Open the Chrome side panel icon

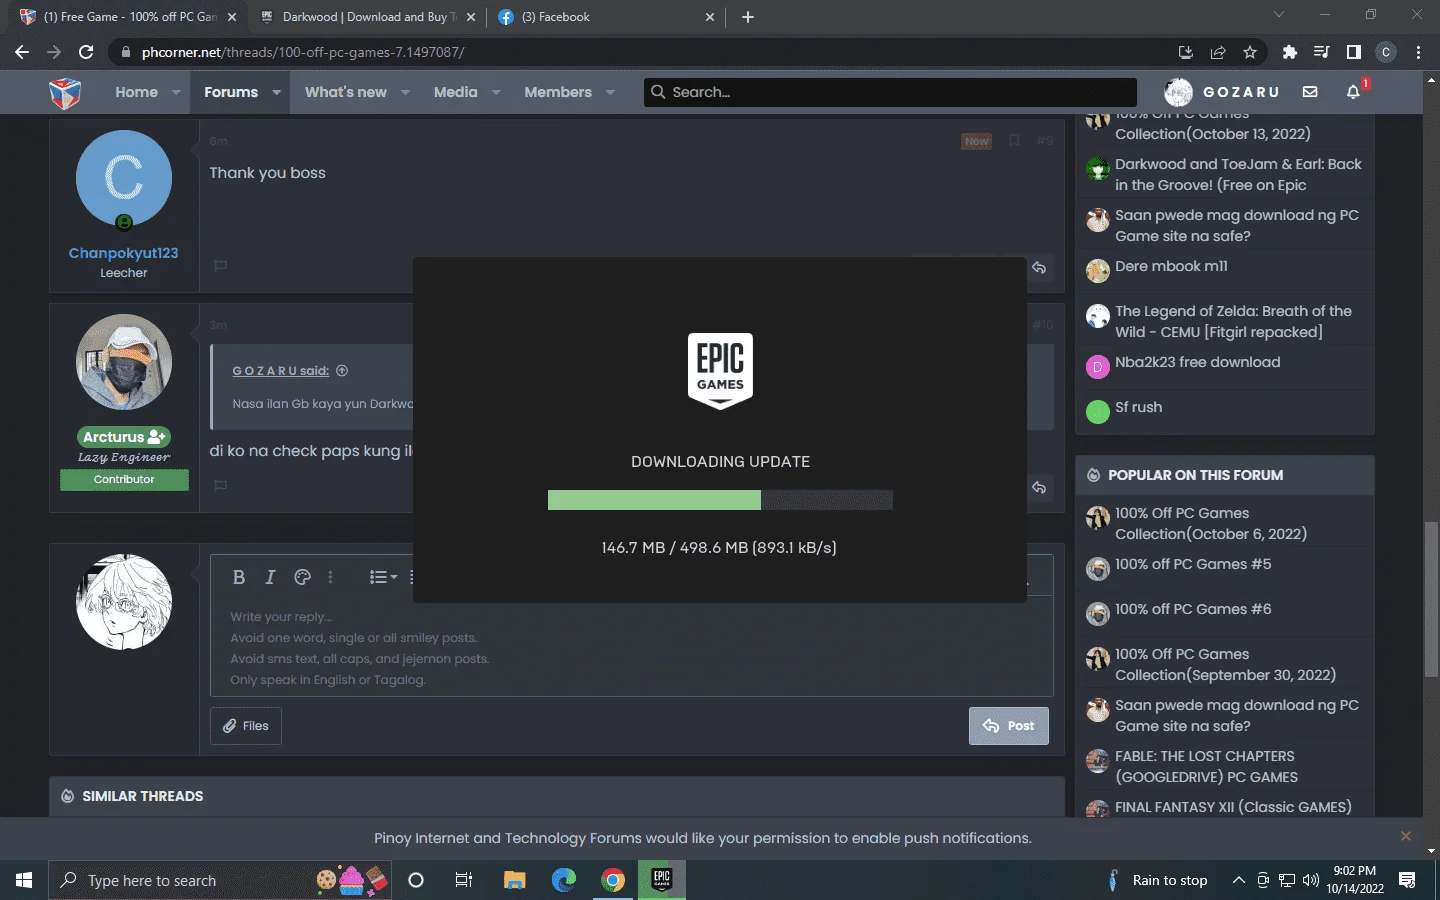[x=1353, y=52]
